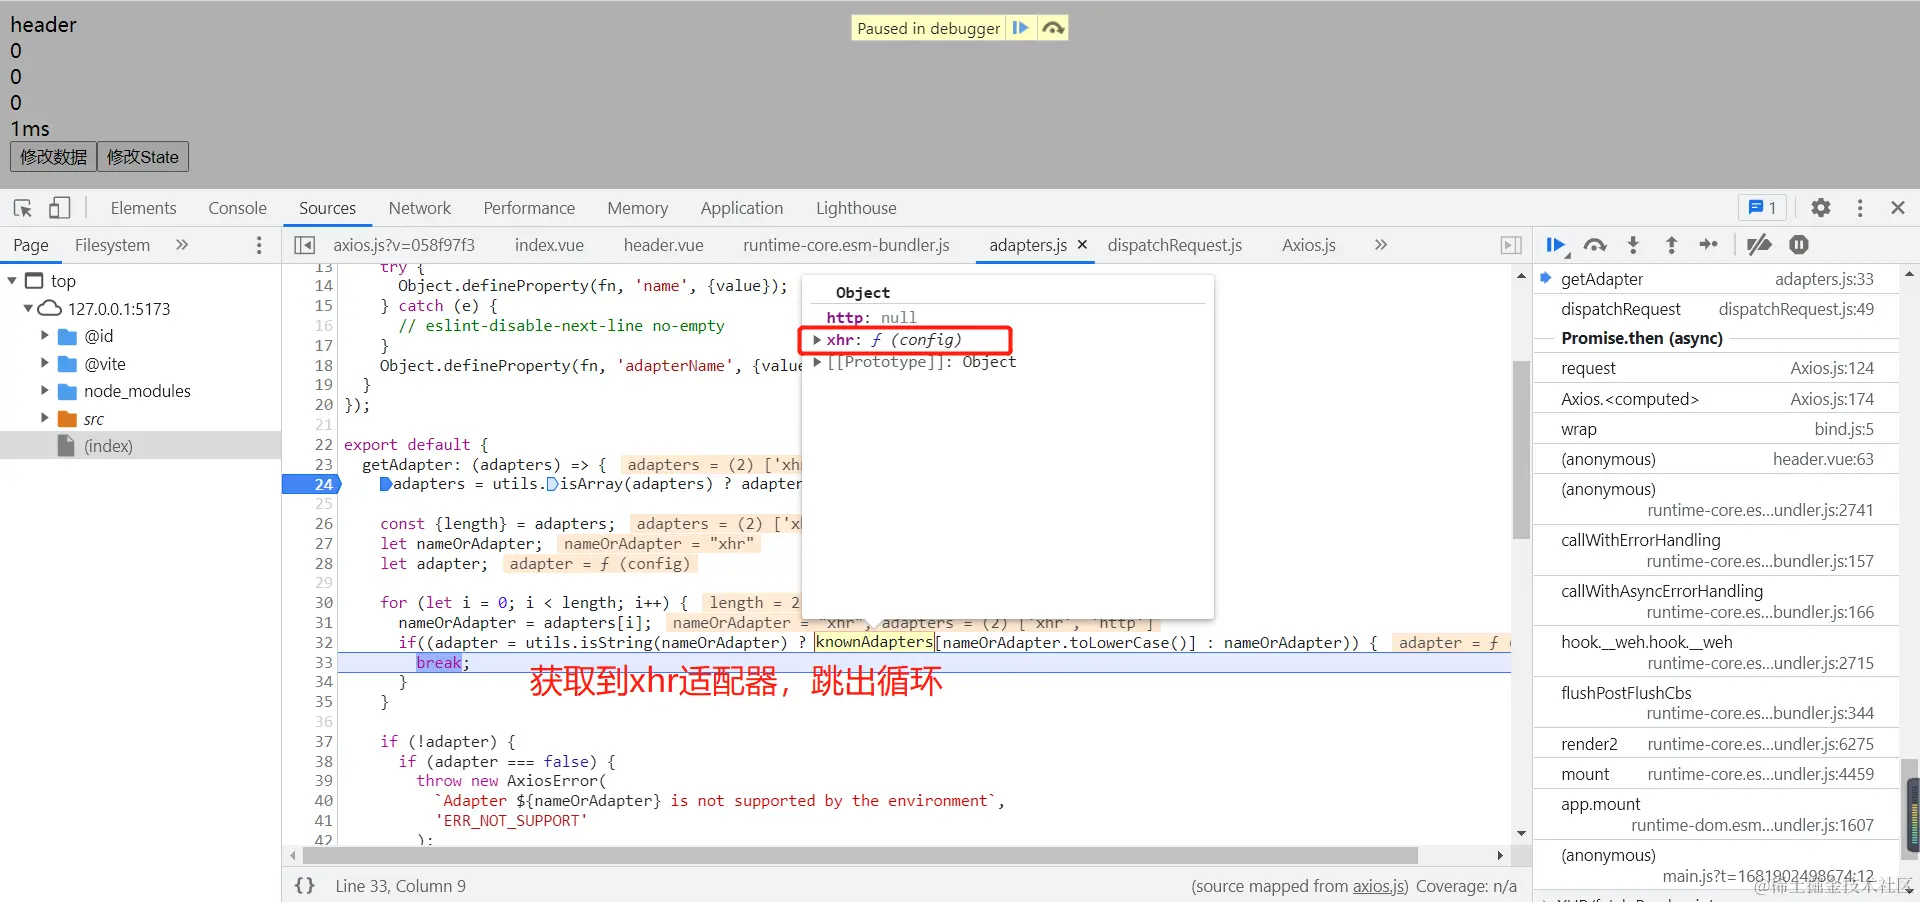The width and height of the screenshot is (1920, 902).
Task: Switch to the Application tab
Action: tap(742, 208)
